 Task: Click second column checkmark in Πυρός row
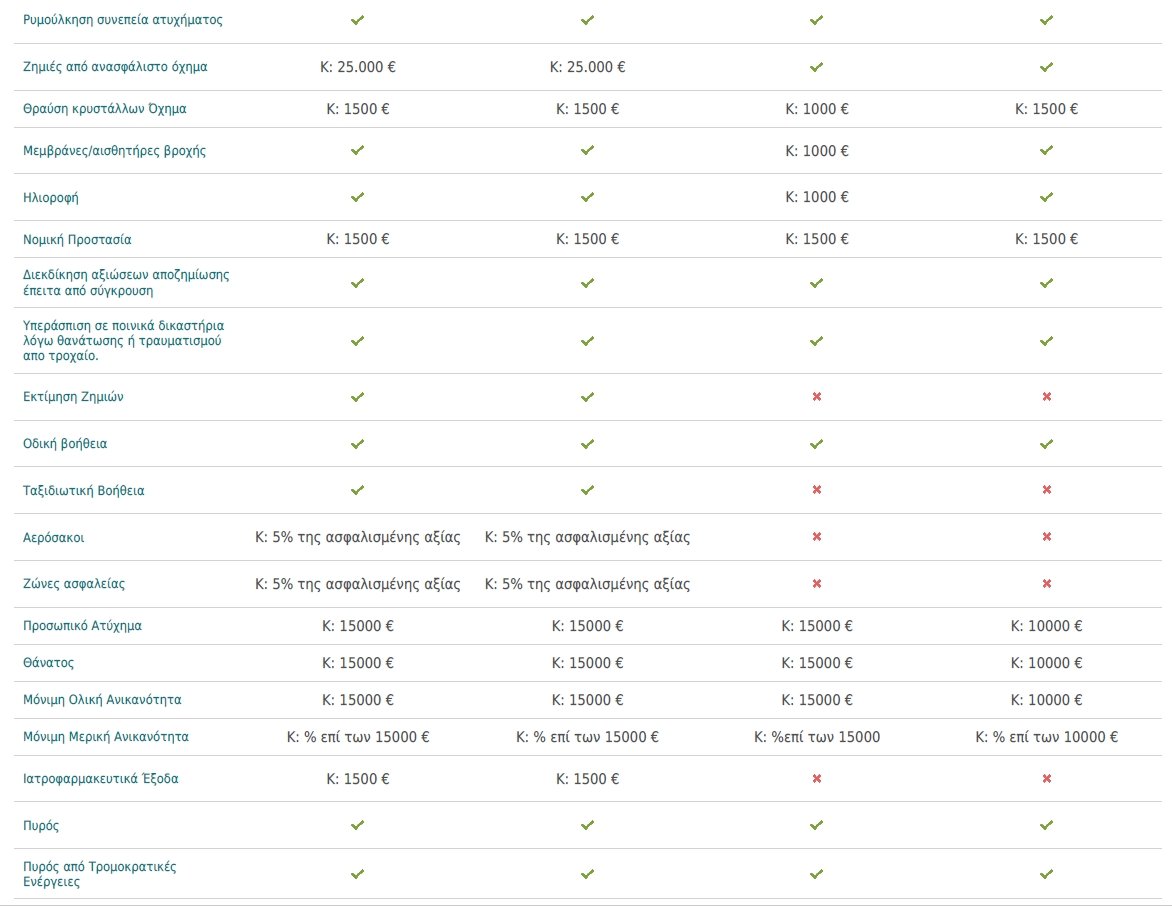587,825
